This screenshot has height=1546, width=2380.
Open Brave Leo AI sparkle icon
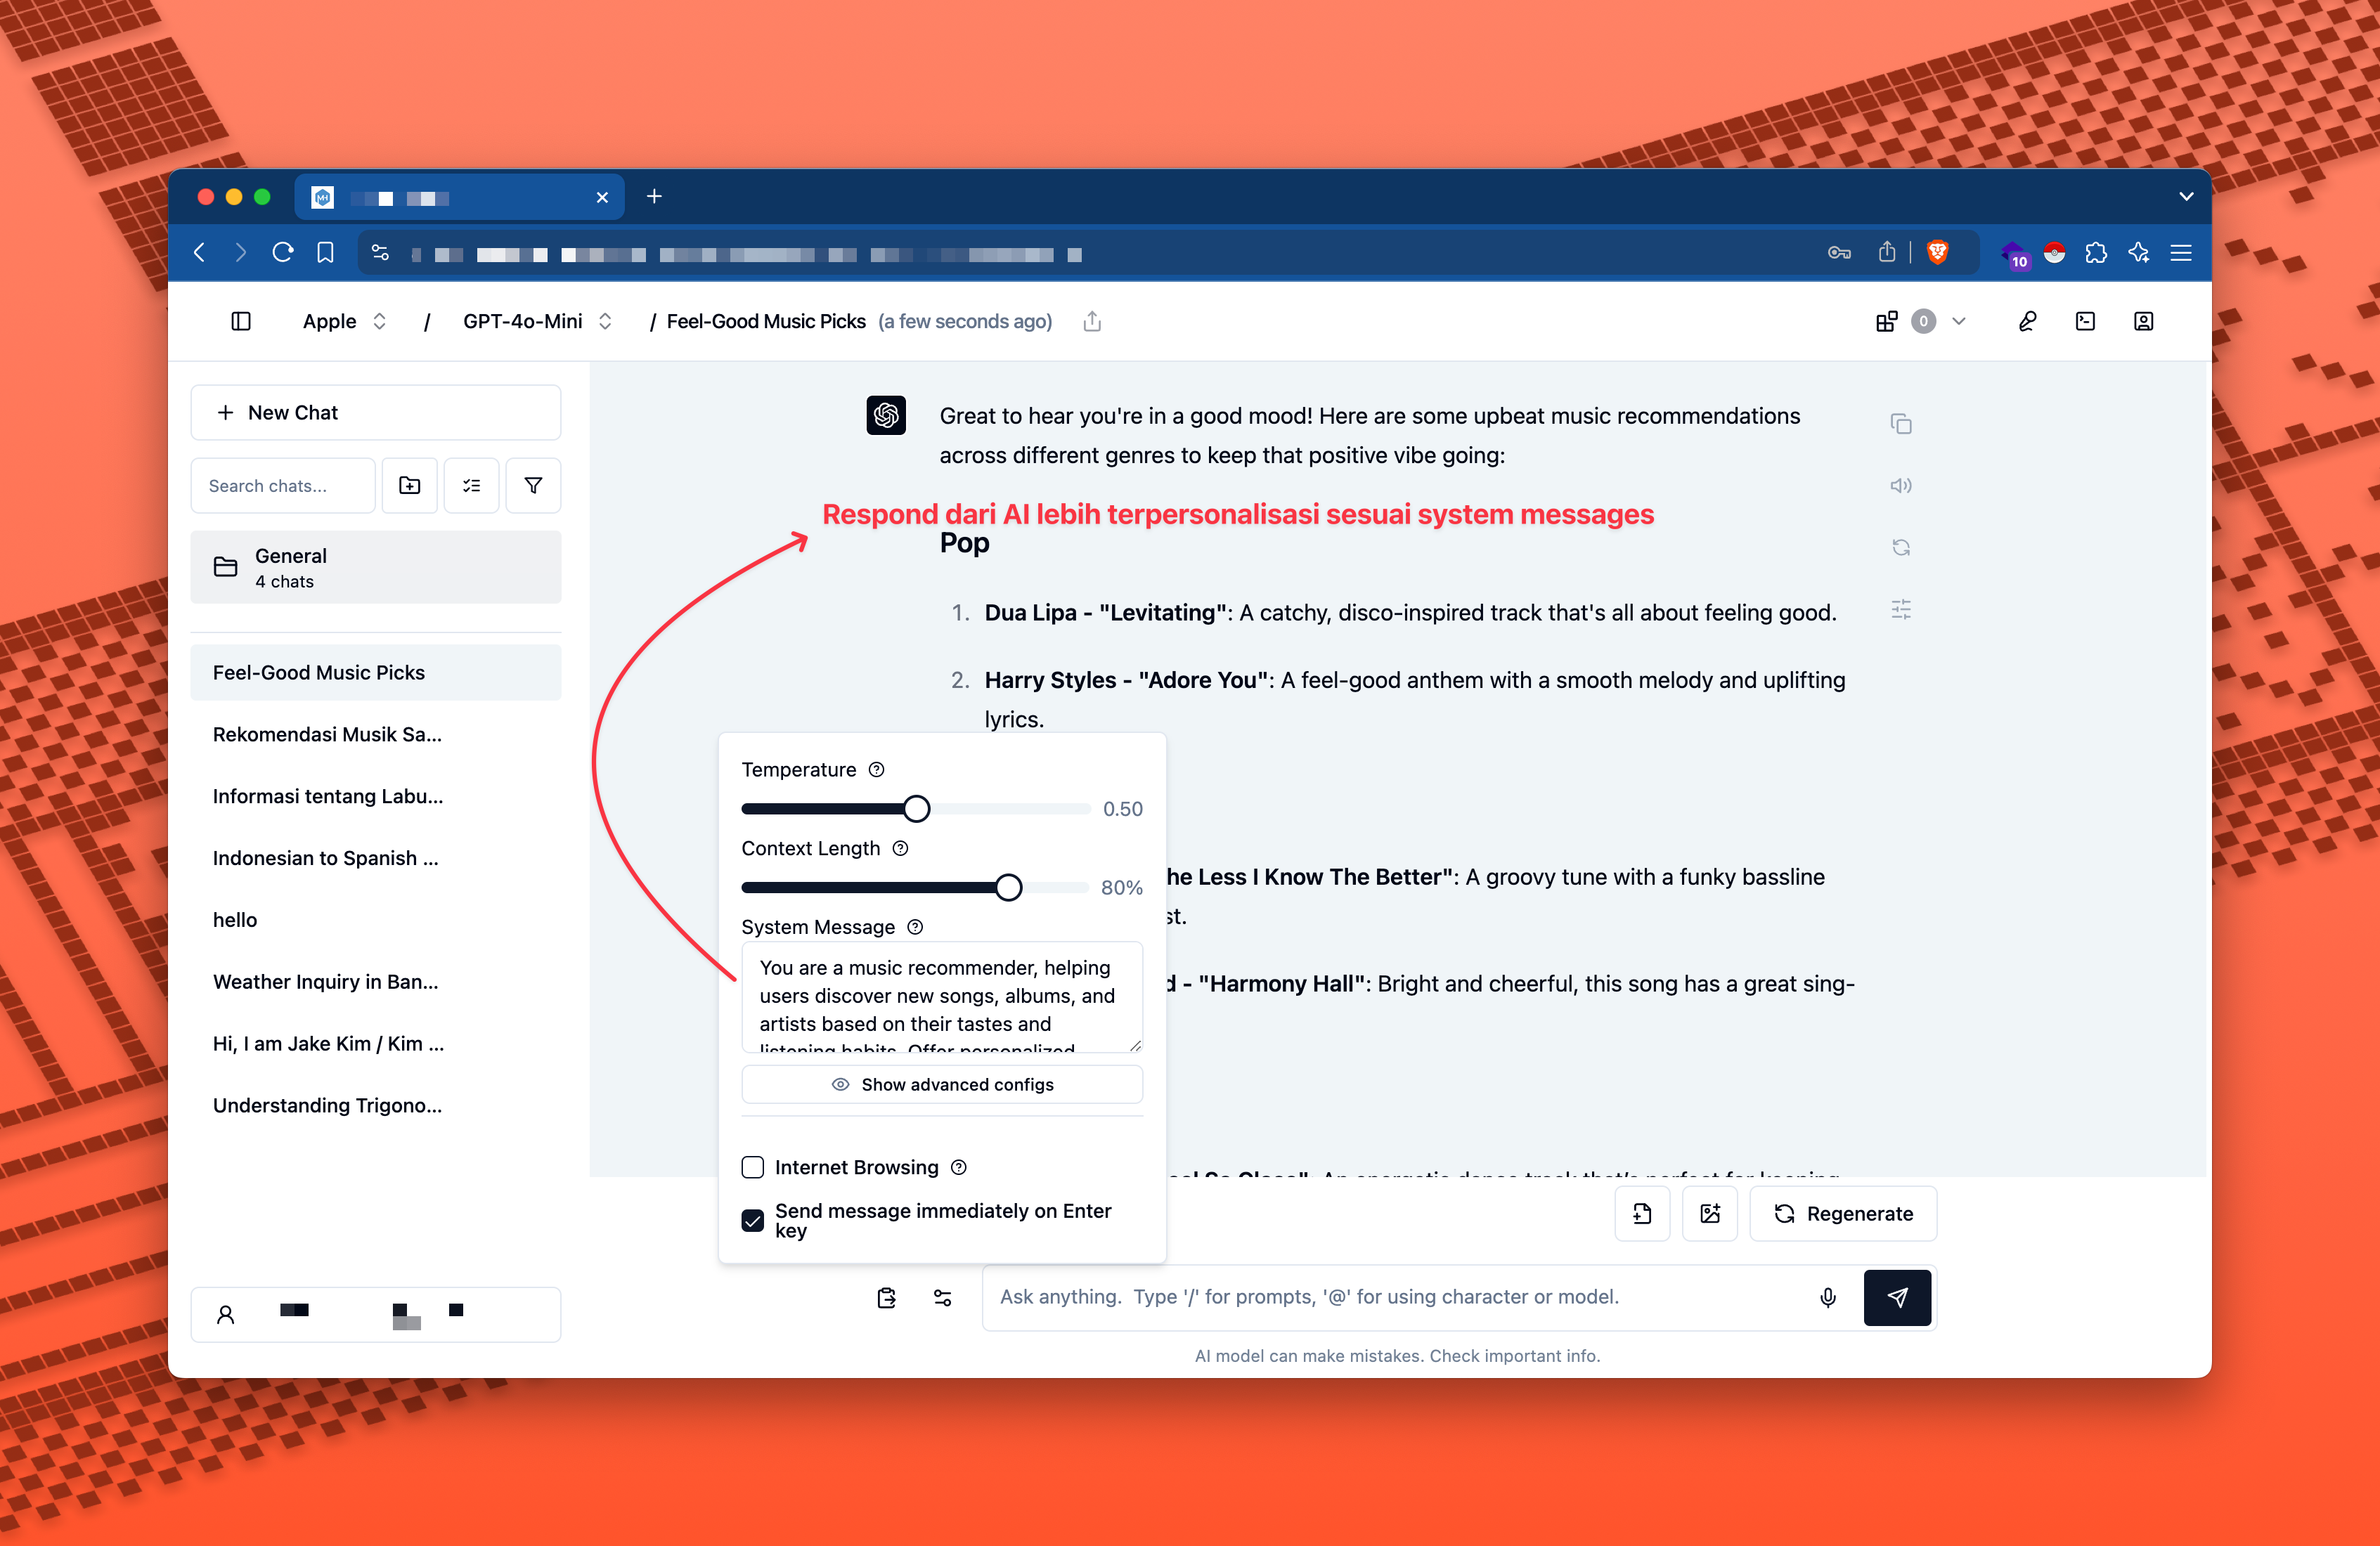[2138, 253]
